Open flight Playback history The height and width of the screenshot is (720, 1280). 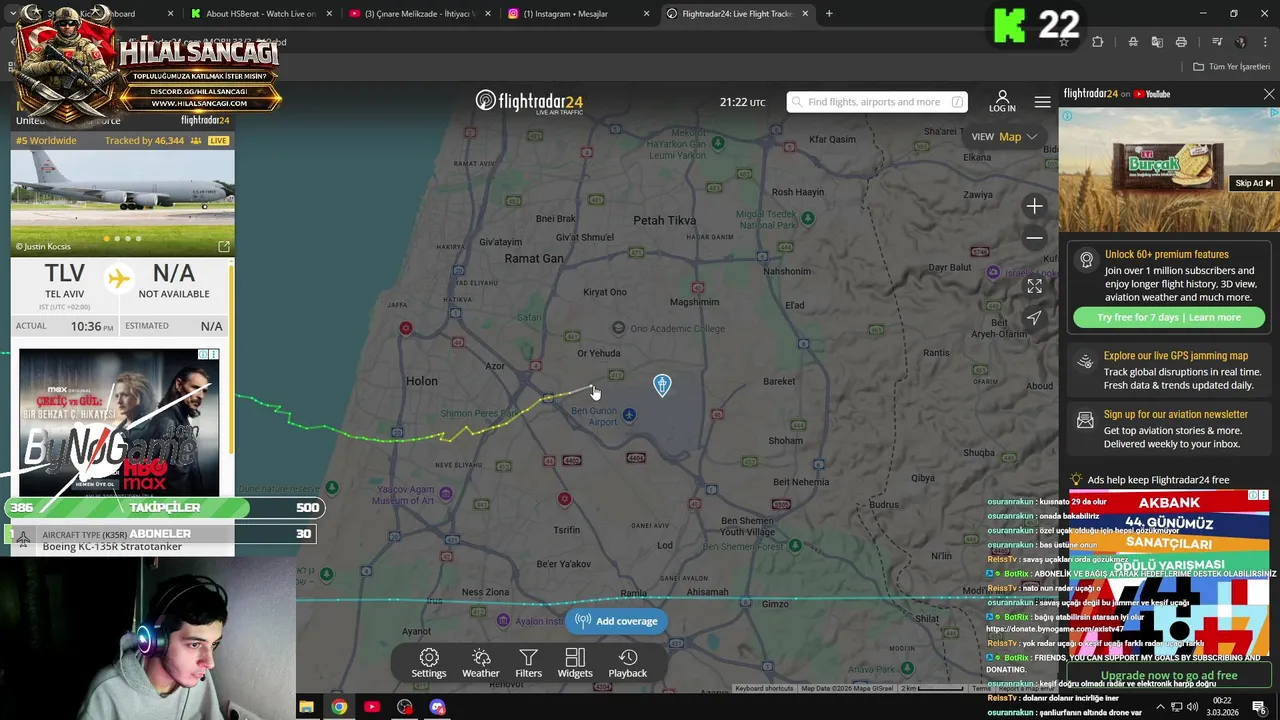tap(627, 663)
